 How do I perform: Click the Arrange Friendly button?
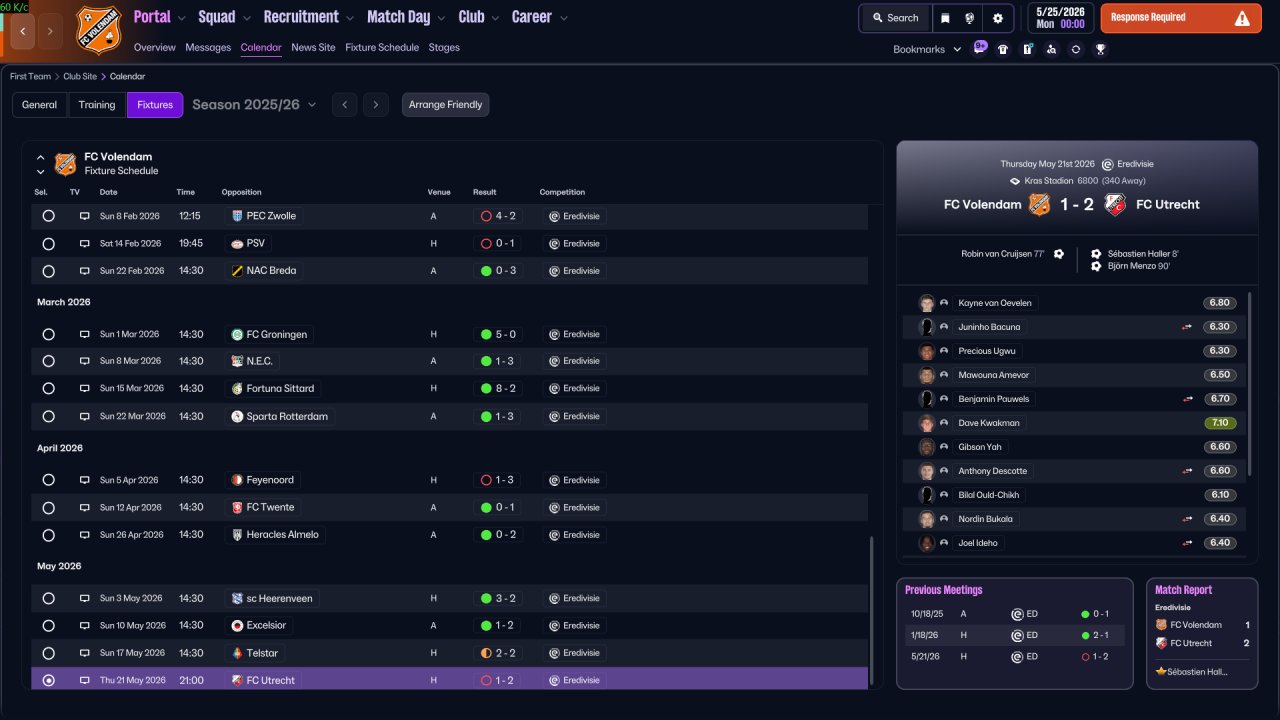[x=446, y=105]
